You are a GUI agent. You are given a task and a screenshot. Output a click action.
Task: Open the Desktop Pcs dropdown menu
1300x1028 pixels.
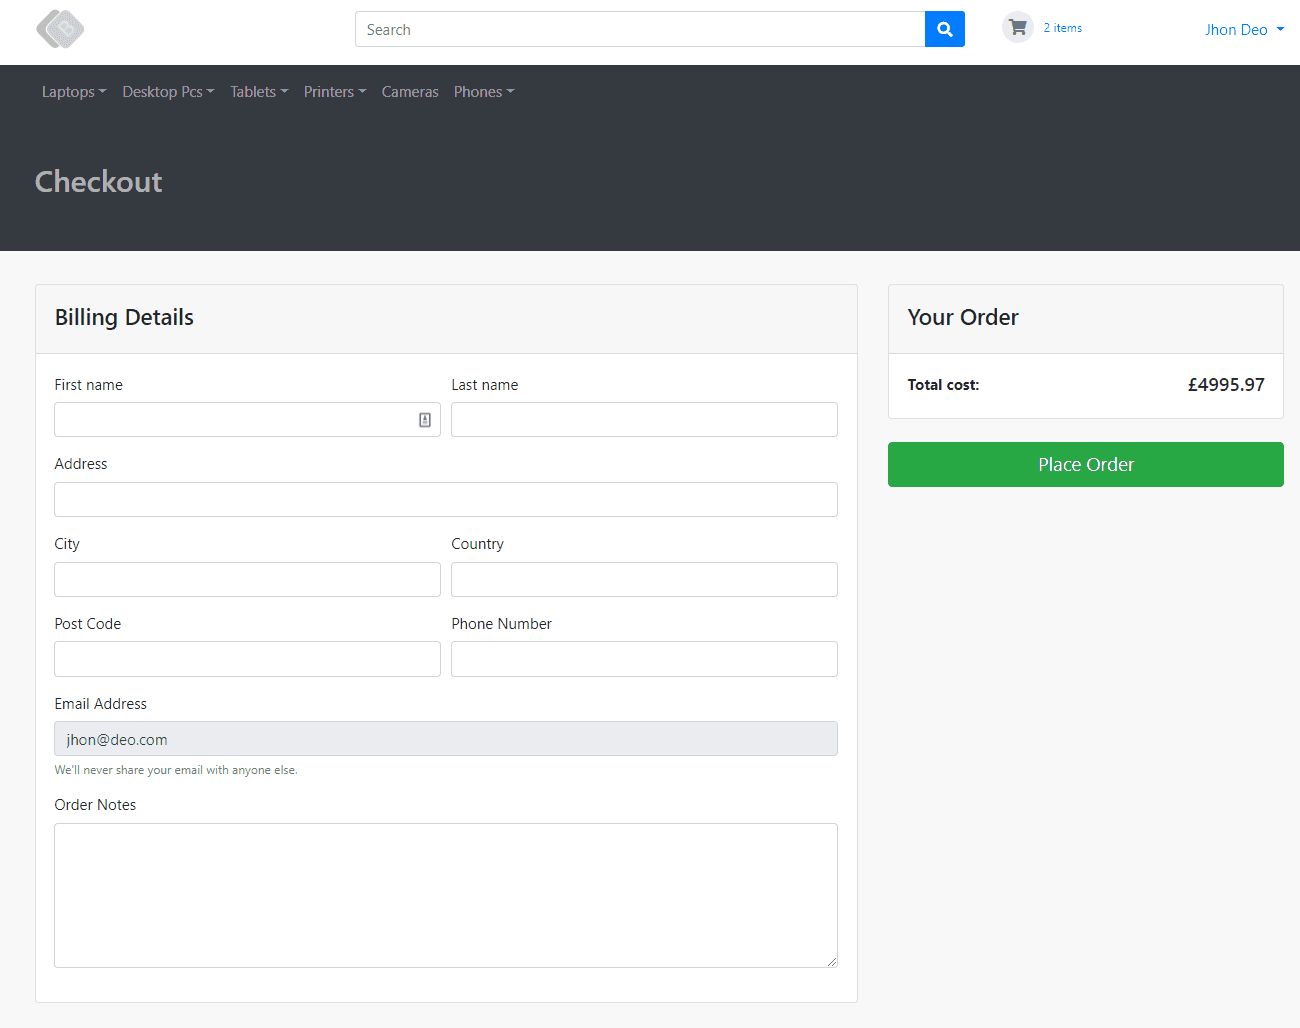point(167,91)
